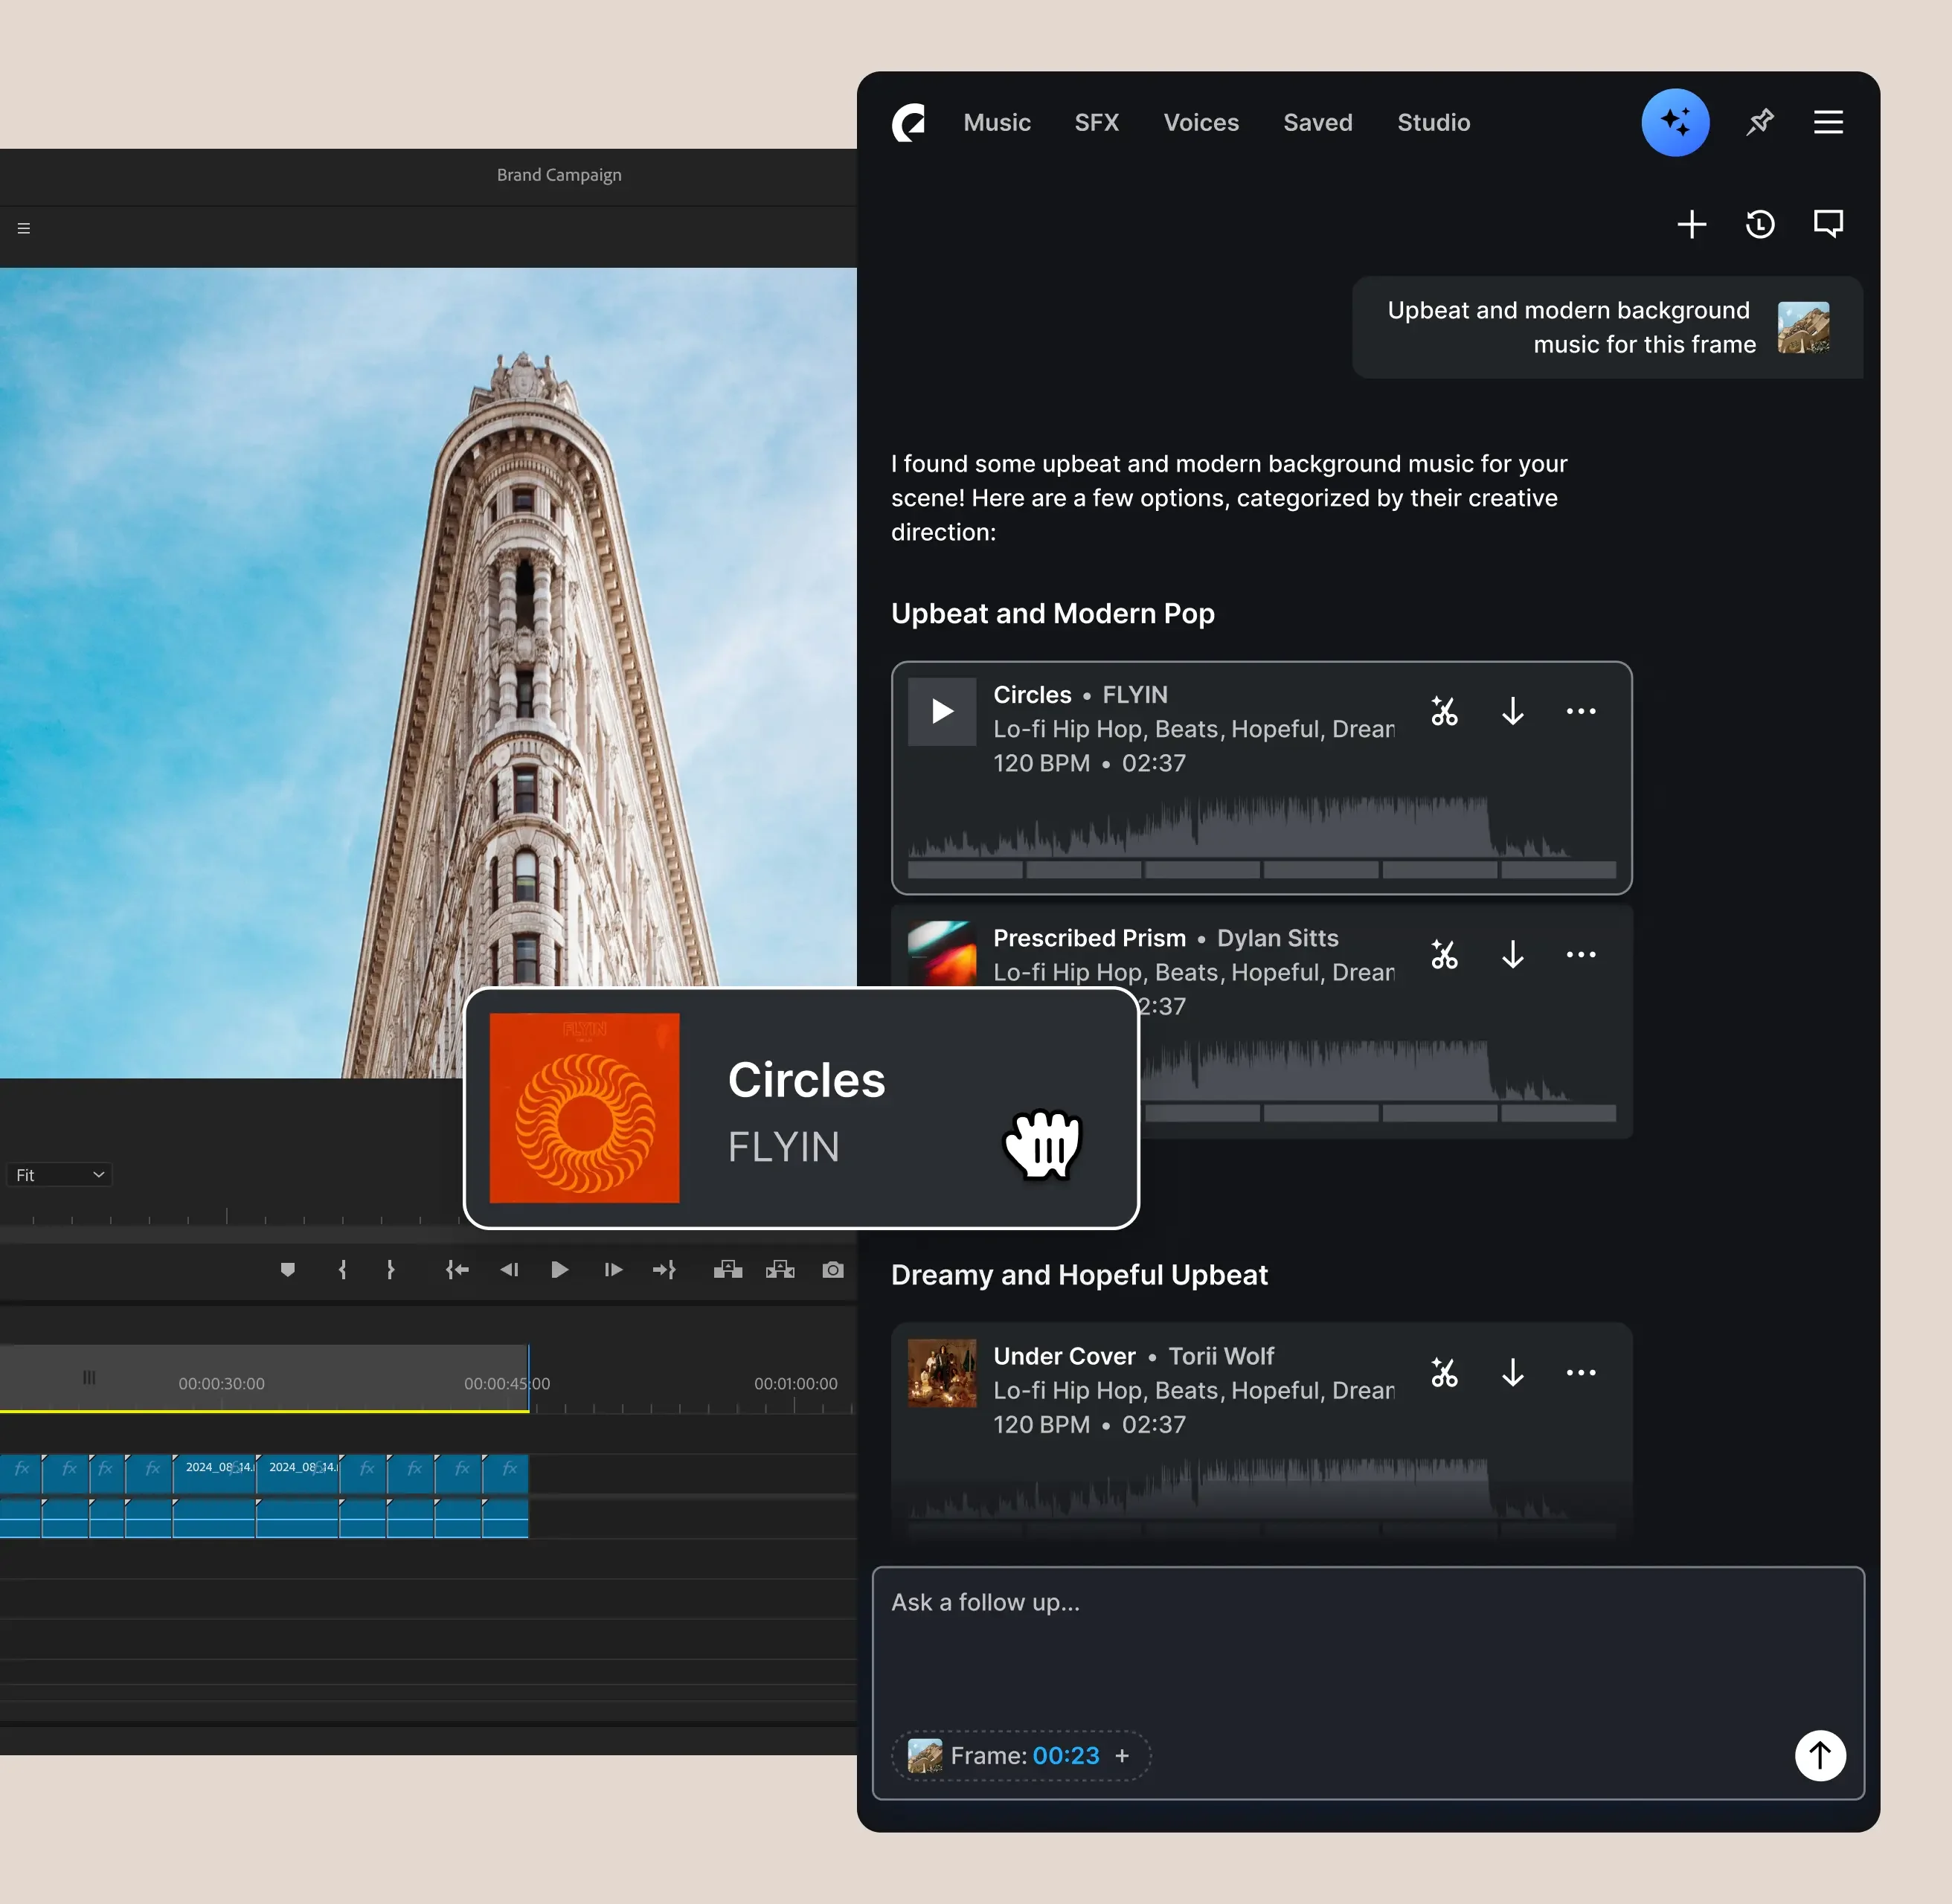Click the export frame camera icon
Viewport: 1952px width, 1904px height.
(x=833, y=1270)
